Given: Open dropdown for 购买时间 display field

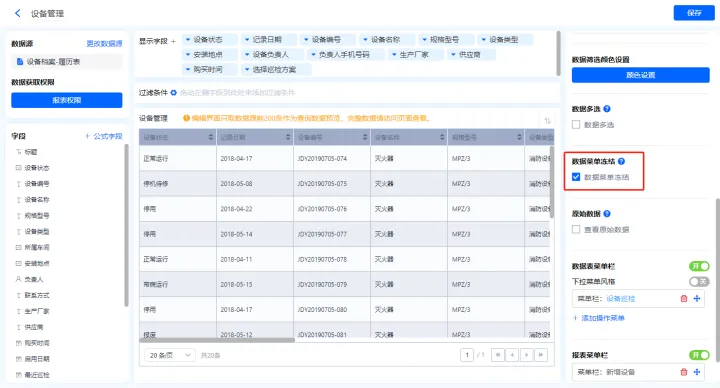Looking at the screenshot, I should click(188, 70).
